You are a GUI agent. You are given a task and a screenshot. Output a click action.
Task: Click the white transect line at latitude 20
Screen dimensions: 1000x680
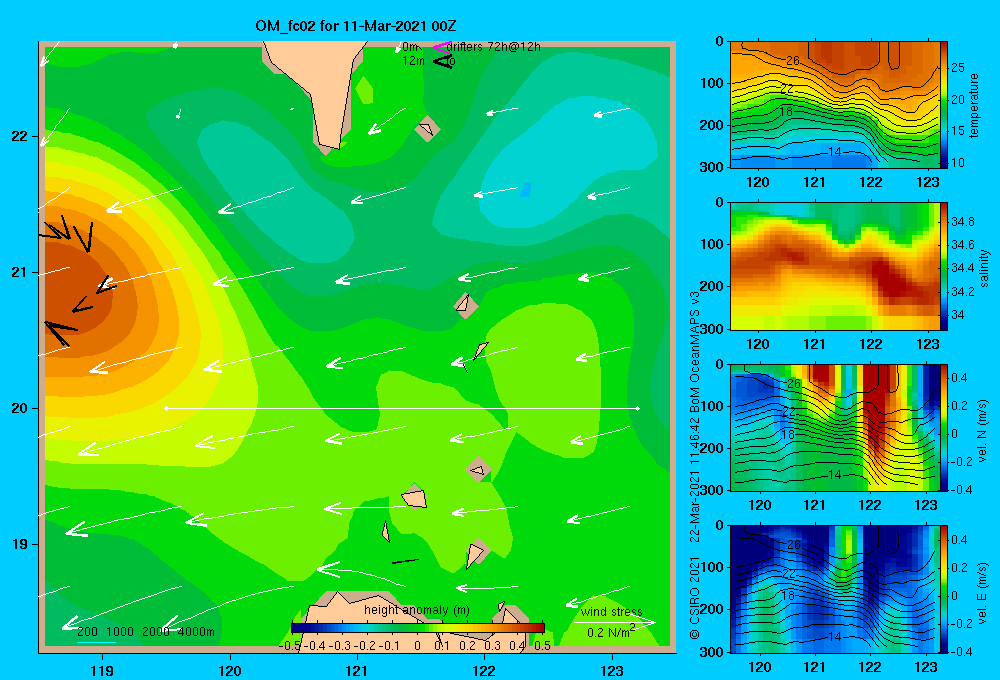[402, 408]
